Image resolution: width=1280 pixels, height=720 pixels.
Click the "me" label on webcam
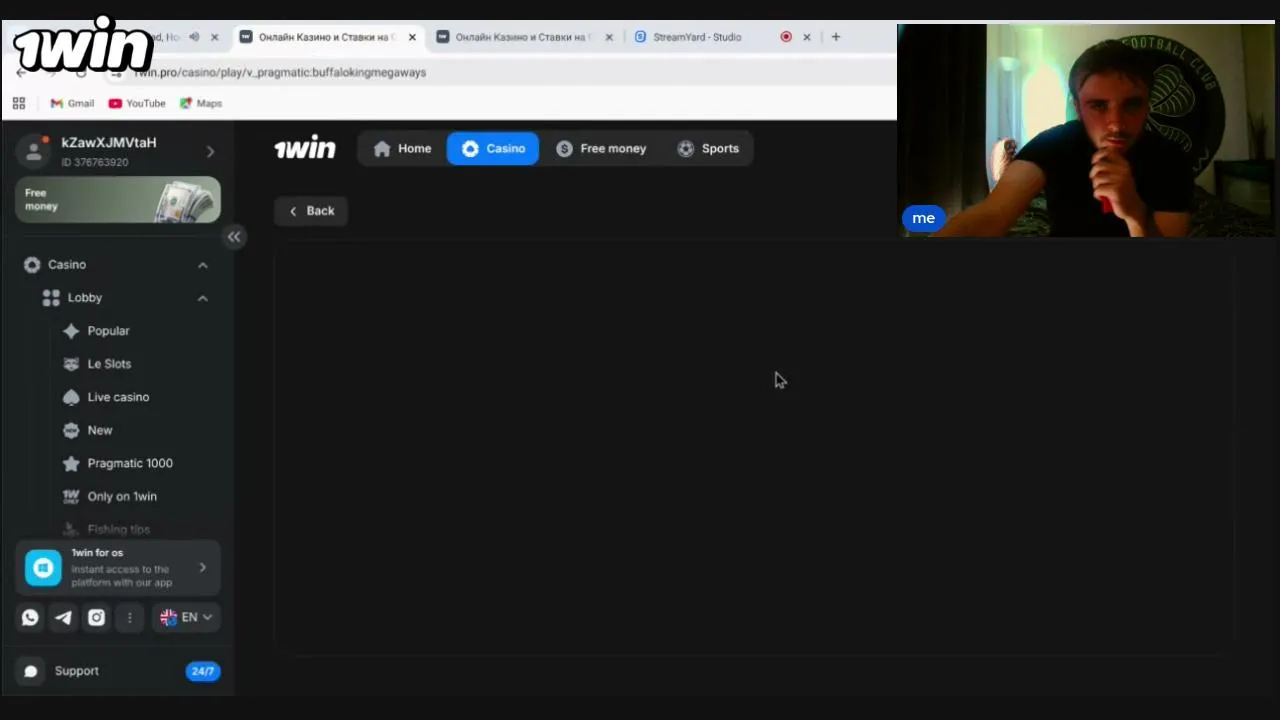[x=923, y=218]
